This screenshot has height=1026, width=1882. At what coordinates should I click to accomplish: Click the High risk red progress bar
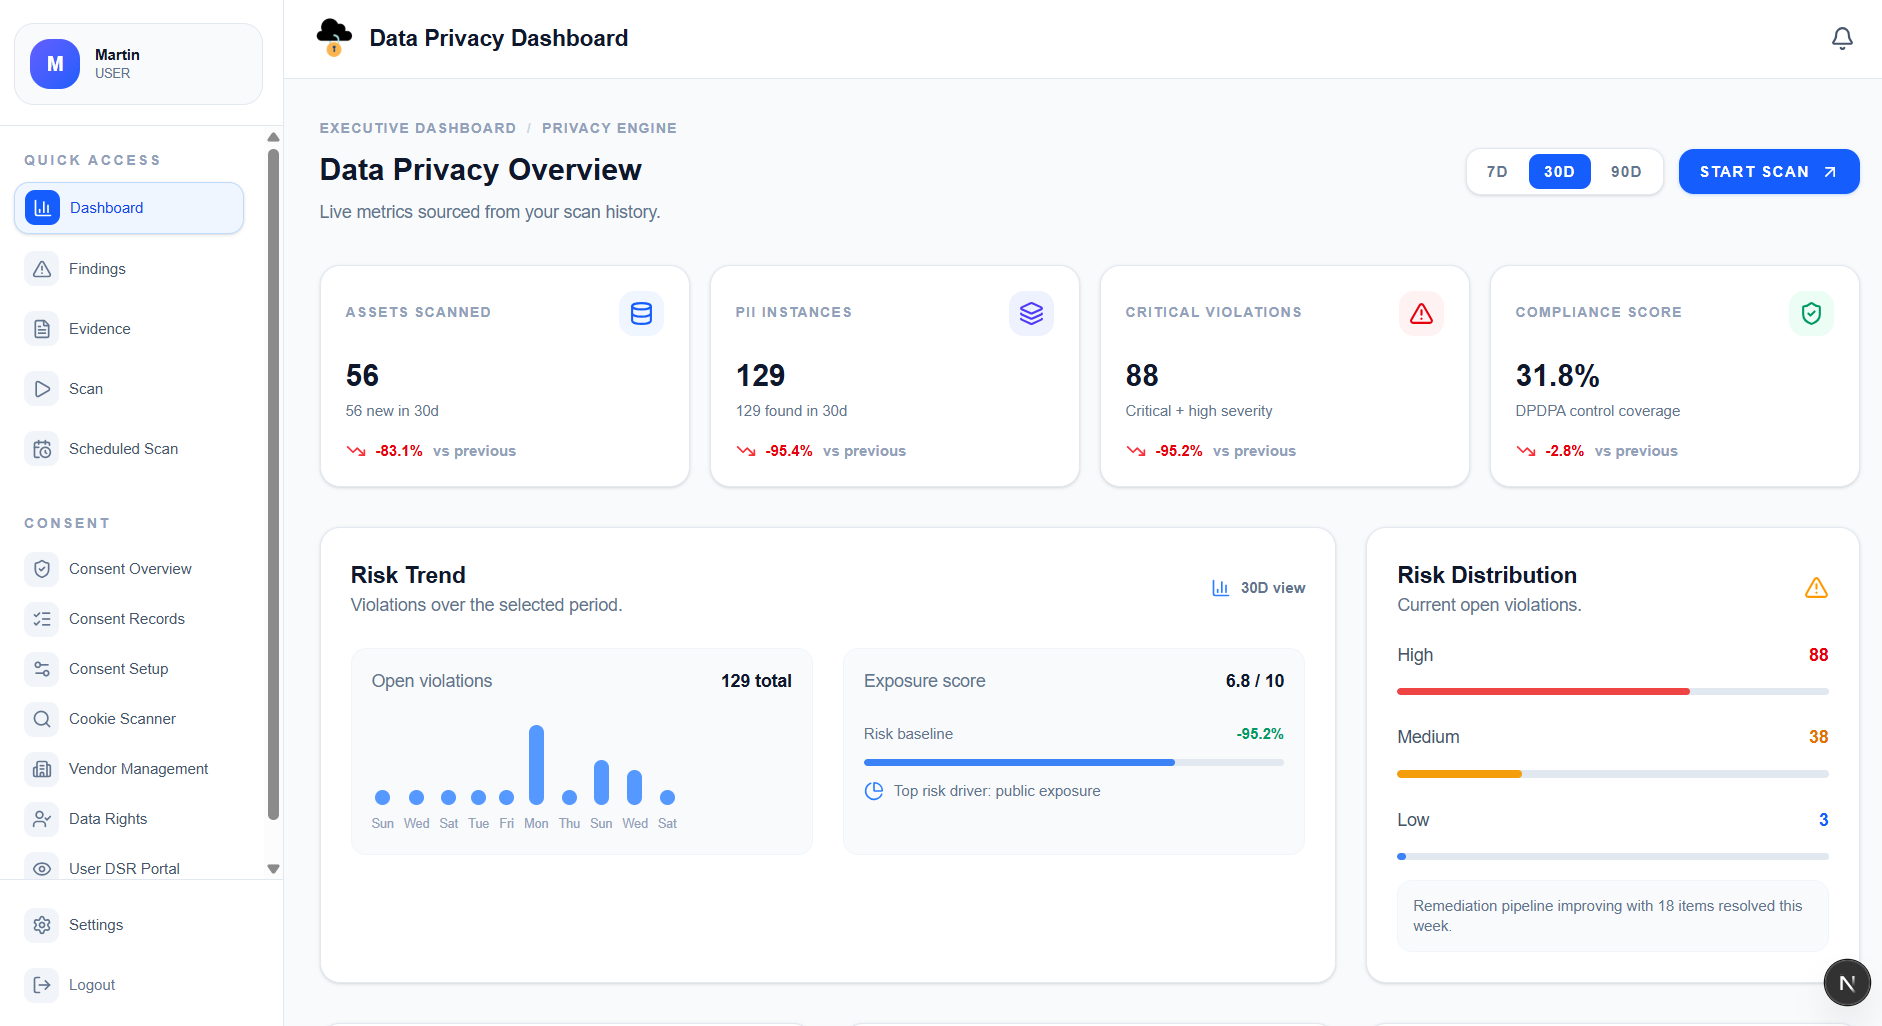pyautogui.click(x=1543, y=692)
